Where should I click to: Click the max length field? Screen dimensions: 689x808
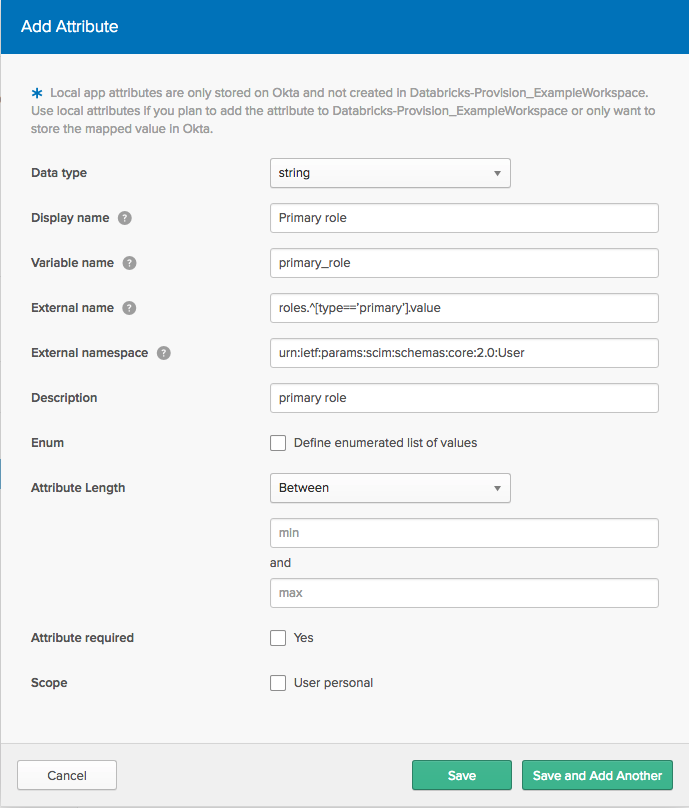click(x=464, y=593)
